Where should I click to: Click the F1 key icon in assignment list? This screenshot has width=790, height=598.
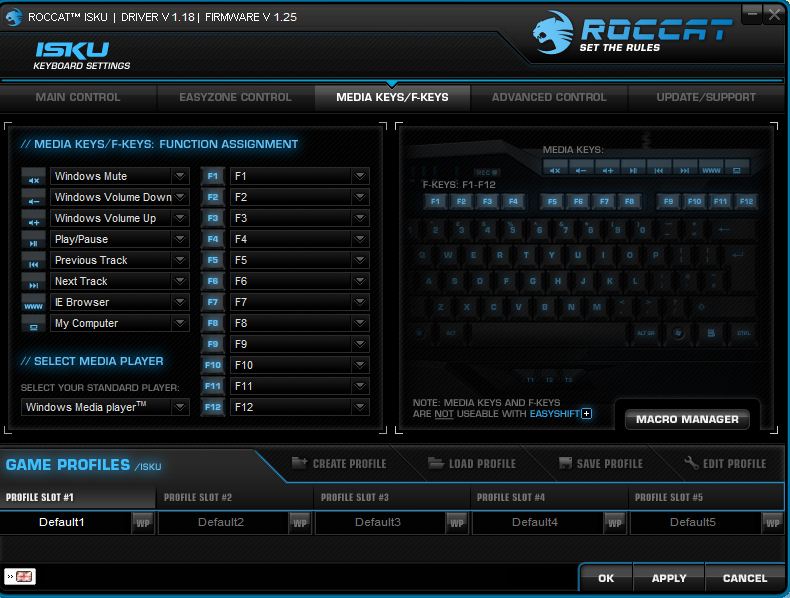click(x=213, y=176)
